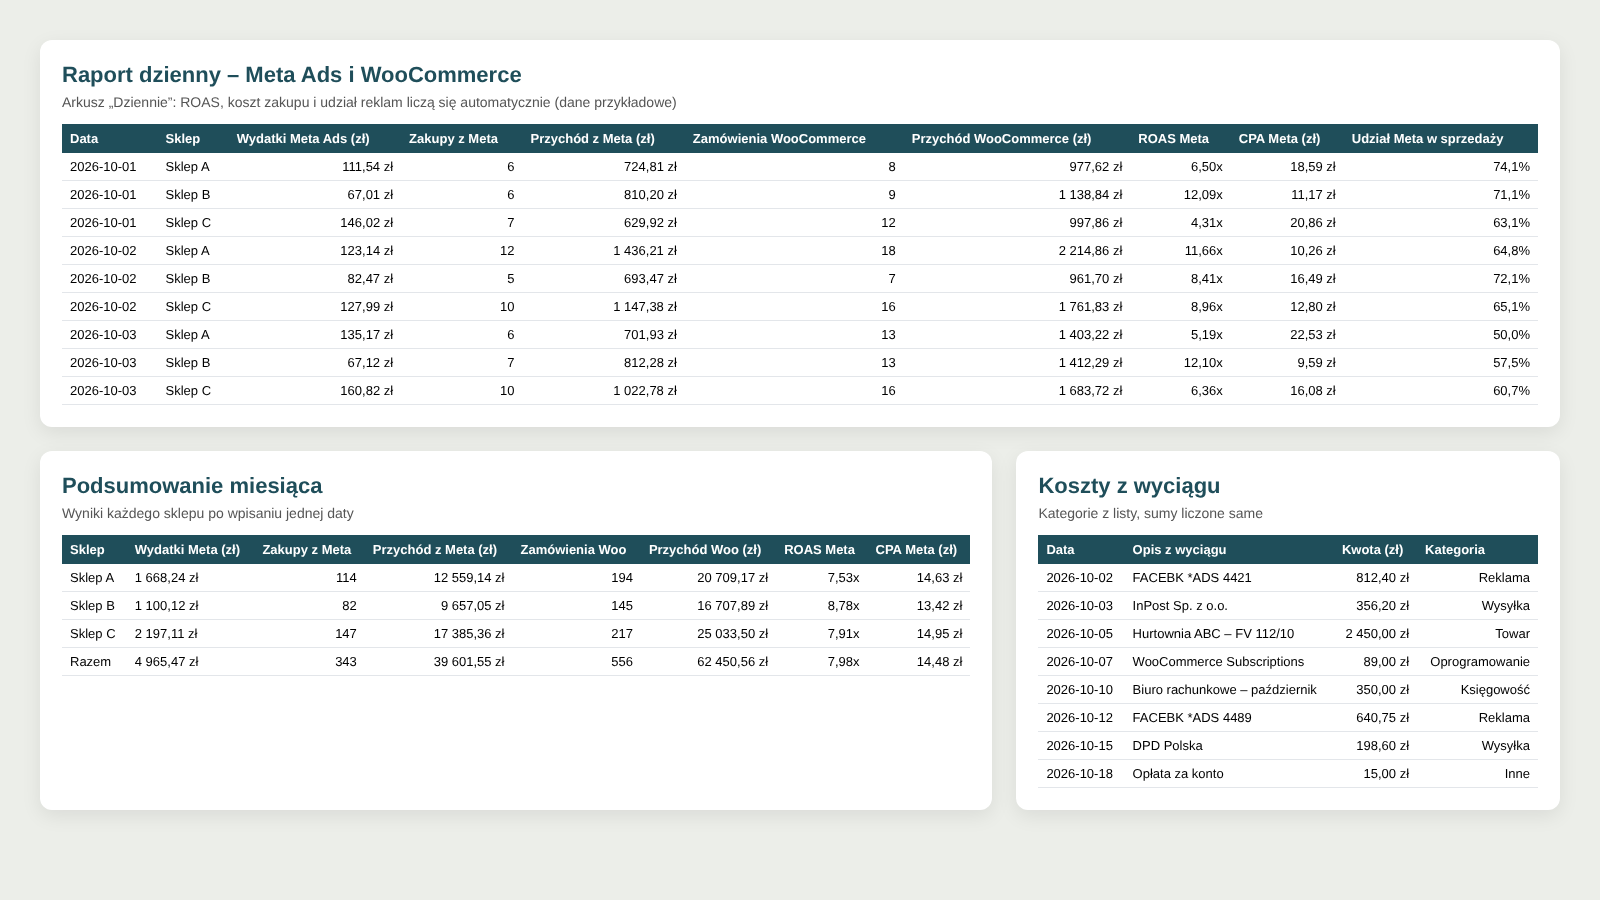Select the 'InPost Sp. z o.o.' entry
Image resolution: width=1600 pixels, height=900 pixels.
click(x=1180, y=606)
